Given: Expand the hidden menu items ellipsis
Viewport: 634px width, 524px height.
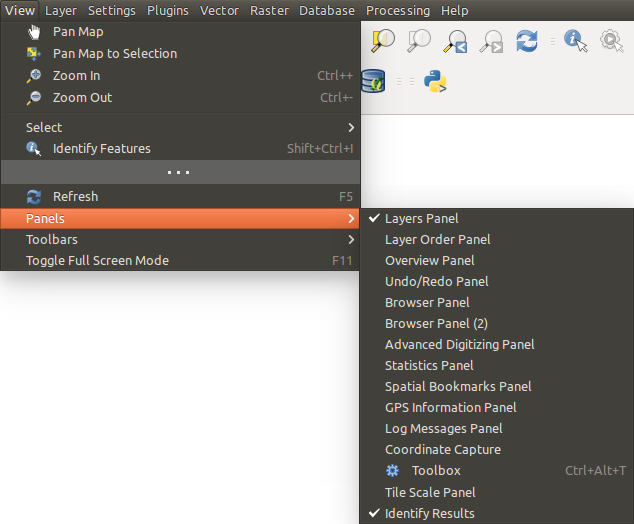Looking at the screenshot, I should 179,172.
